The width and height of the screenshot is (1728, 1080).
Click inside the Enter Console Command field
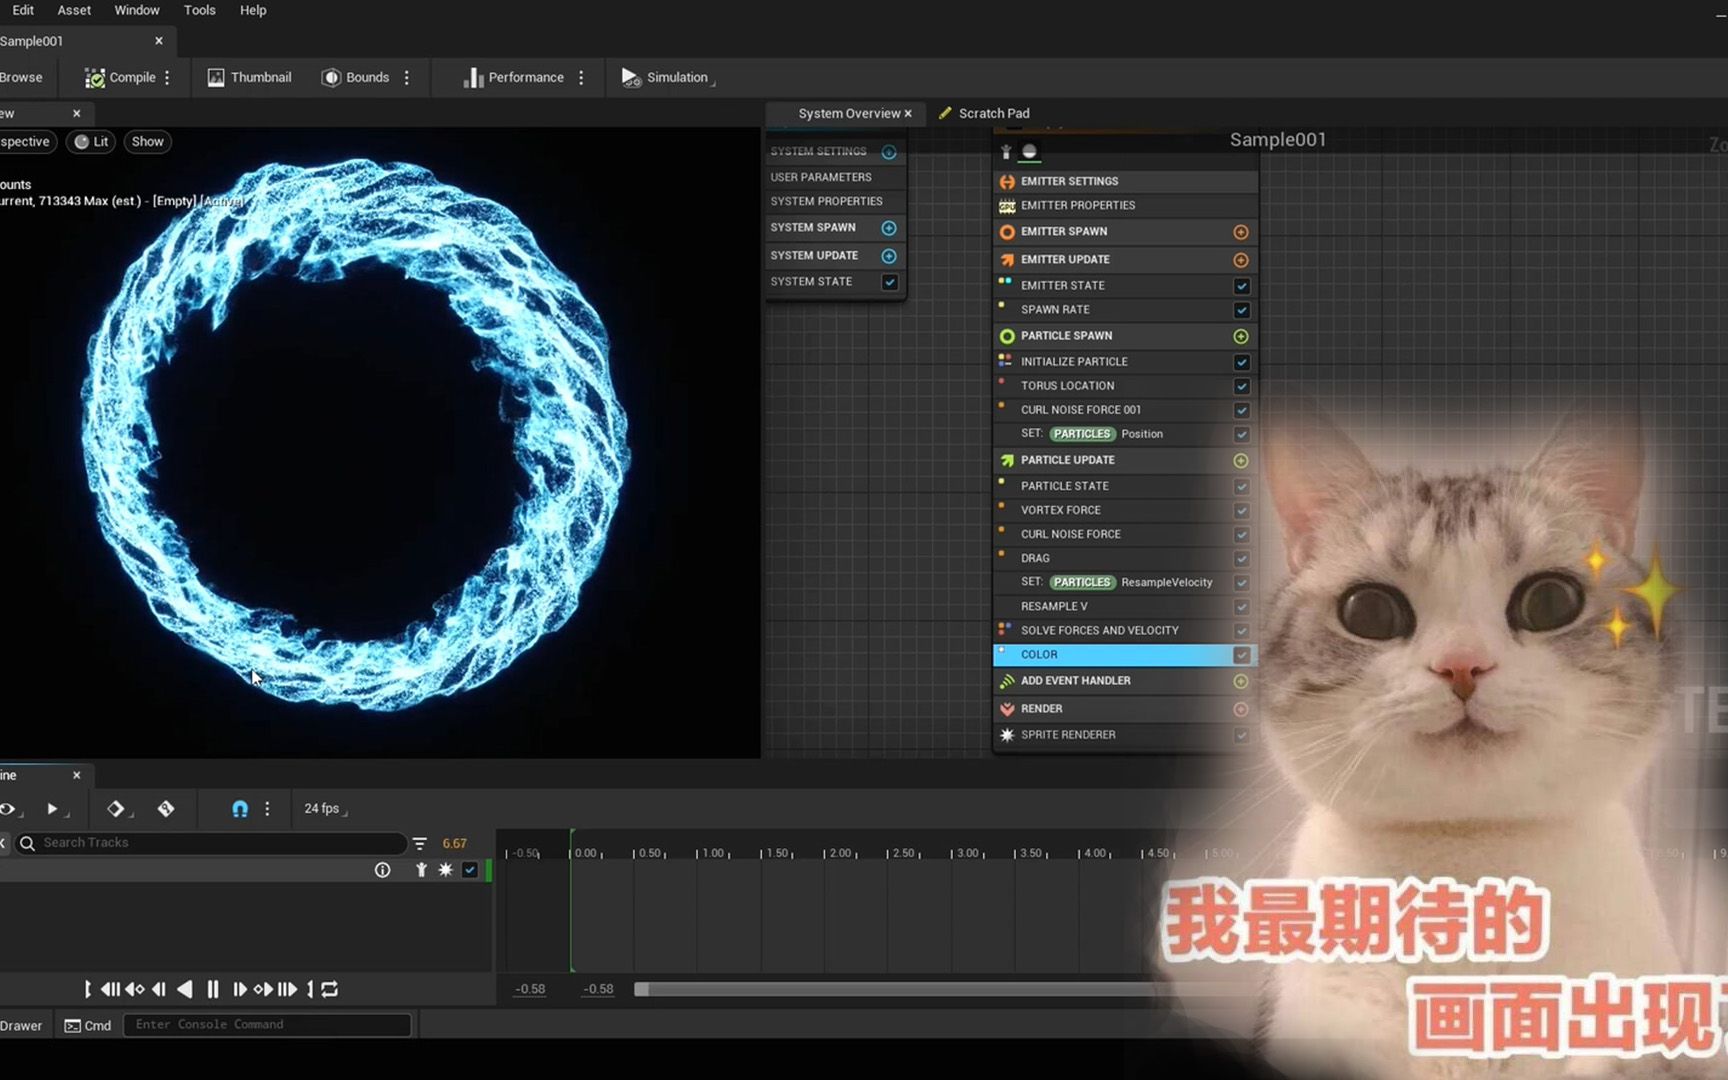tap(267, 1024)
